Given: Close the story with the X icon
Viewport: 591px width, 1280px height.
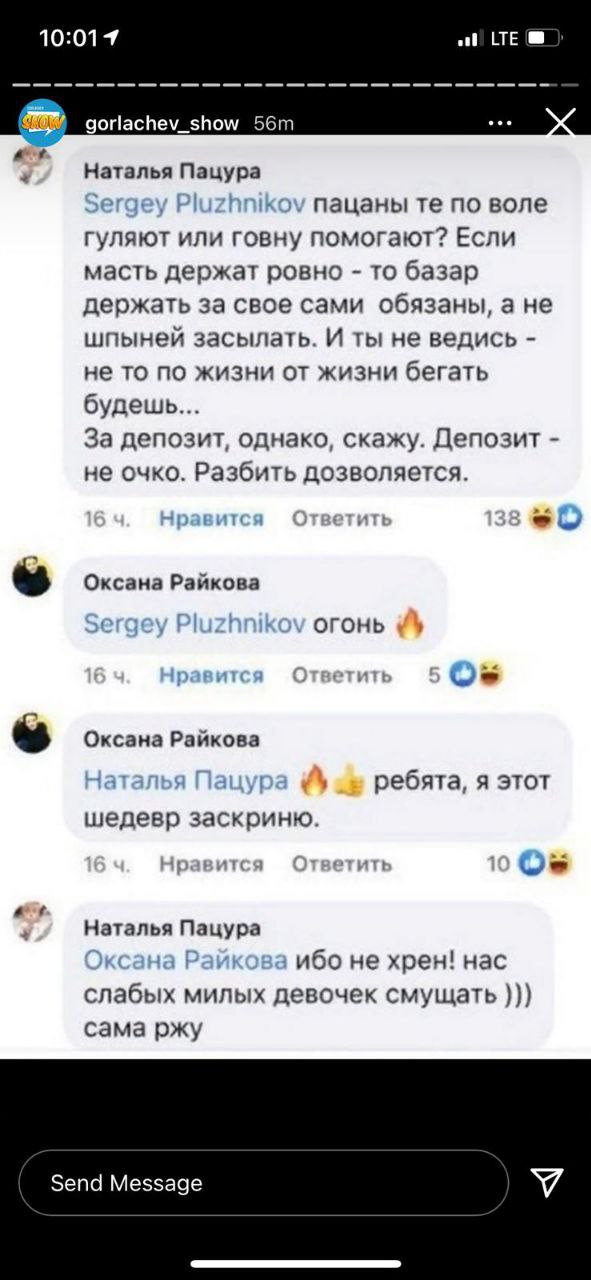Looking at the screenshot, I should pyautogui.click(x=560, y=124).
